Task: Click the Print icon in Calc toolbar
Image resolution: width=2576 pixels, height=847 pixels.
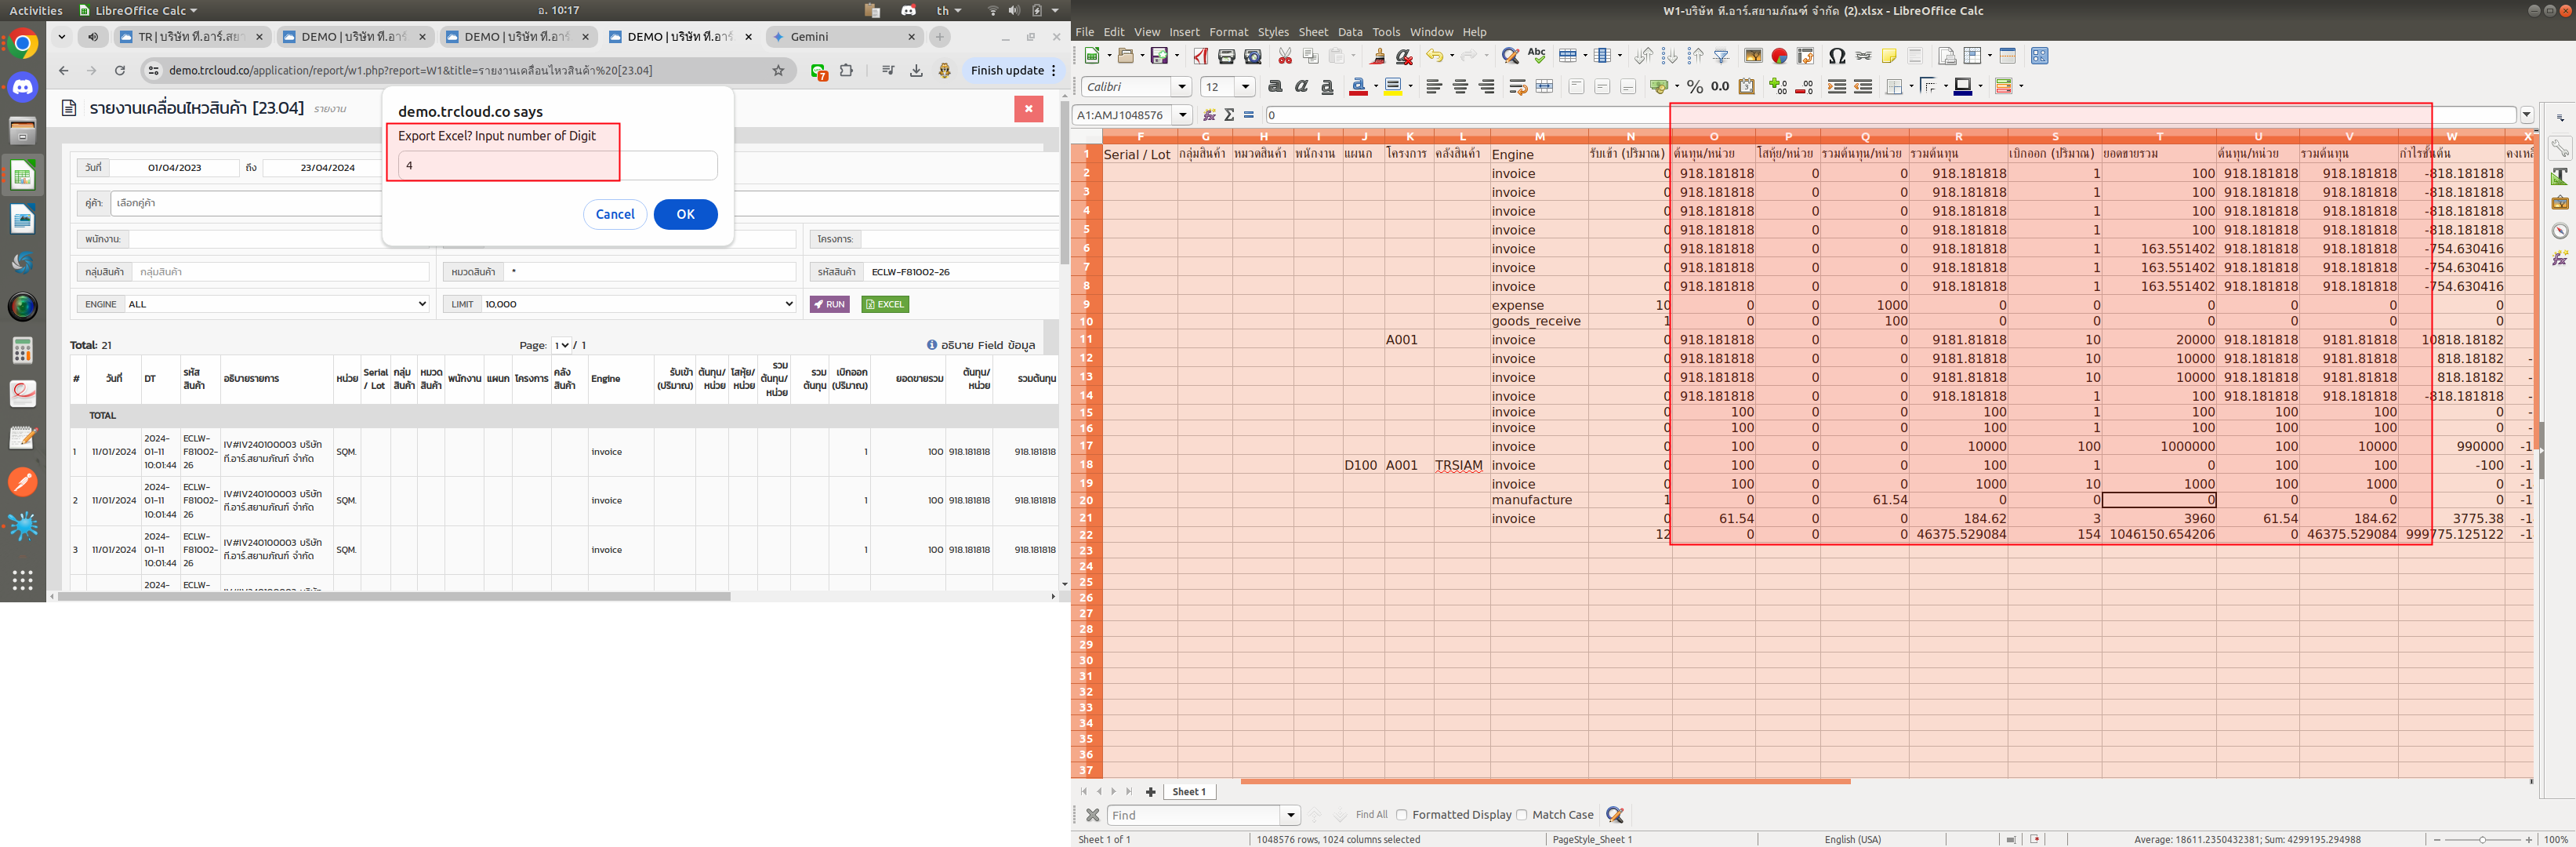Action: click(x=1227, y=56)
